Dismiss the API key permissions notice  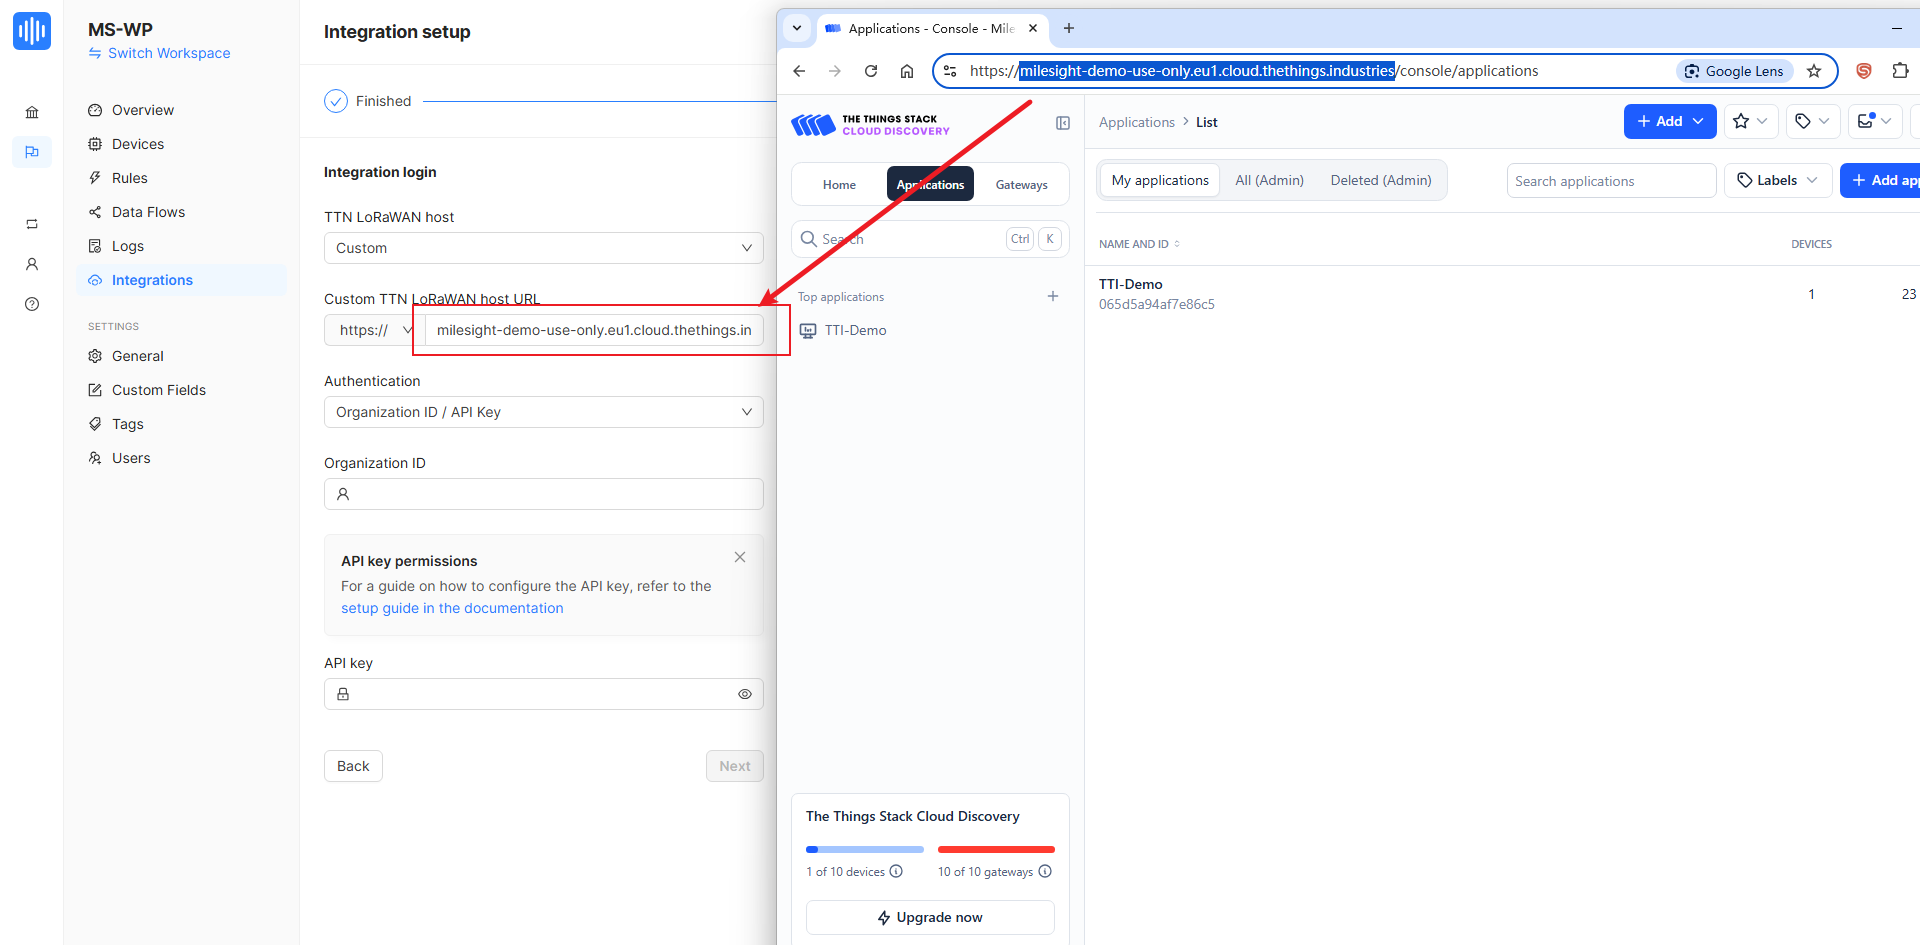pos(740,557)
